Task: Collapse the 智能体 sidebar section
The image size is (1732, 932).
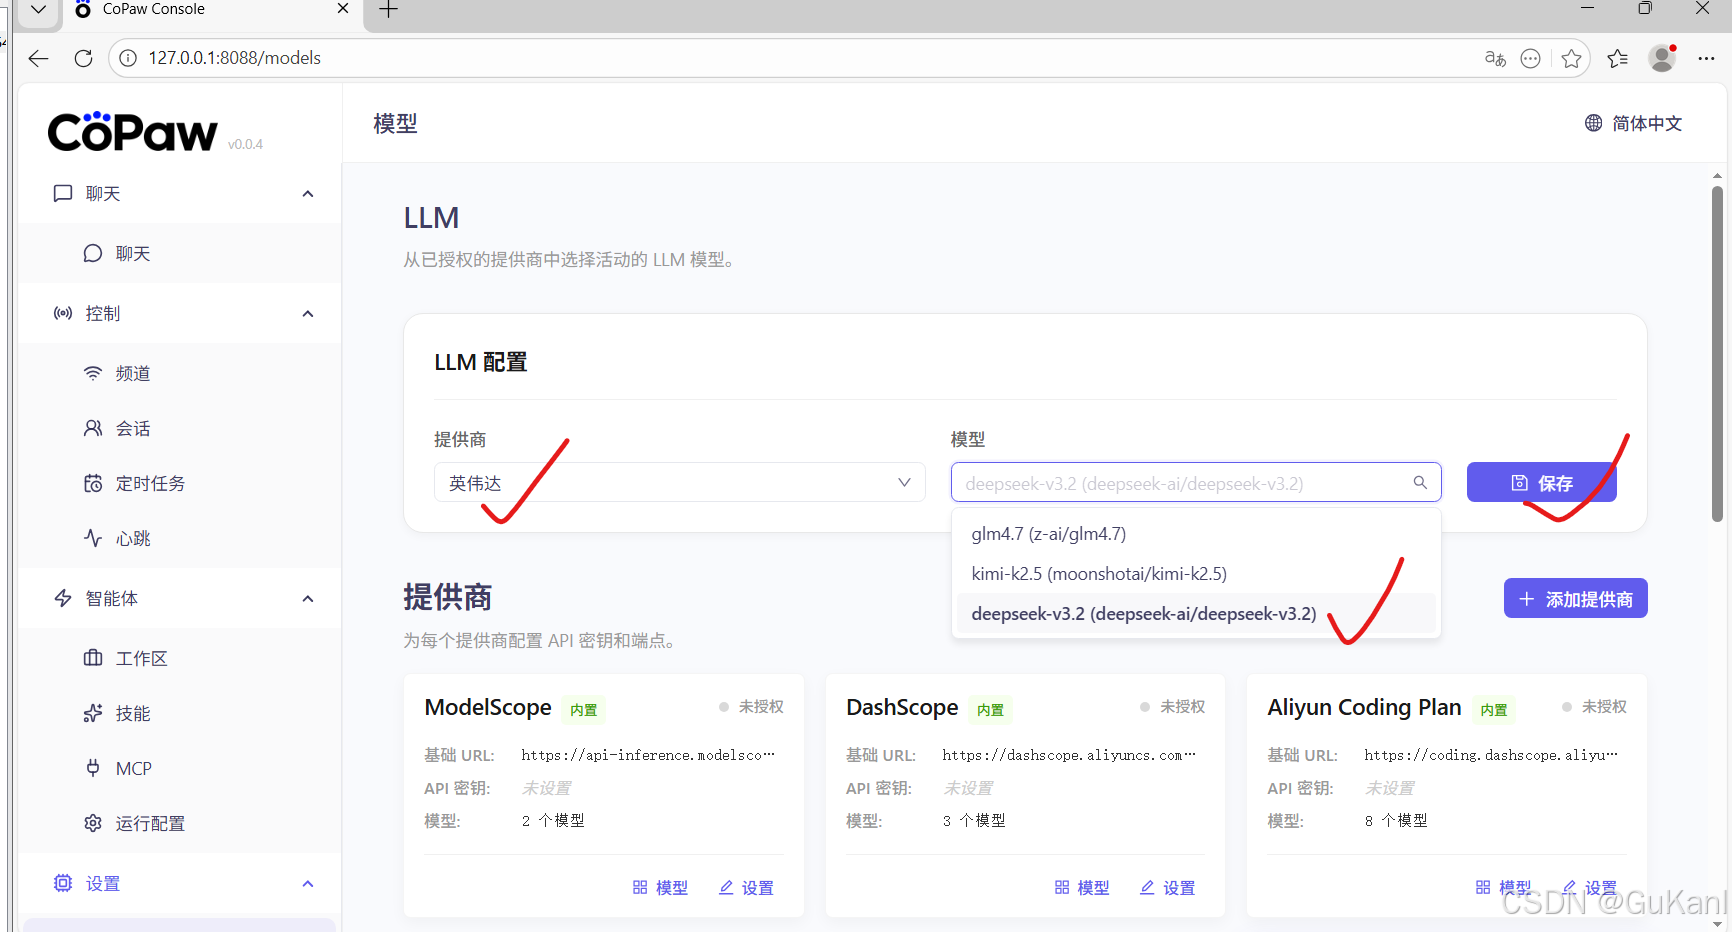Action: tap(307, 598)
